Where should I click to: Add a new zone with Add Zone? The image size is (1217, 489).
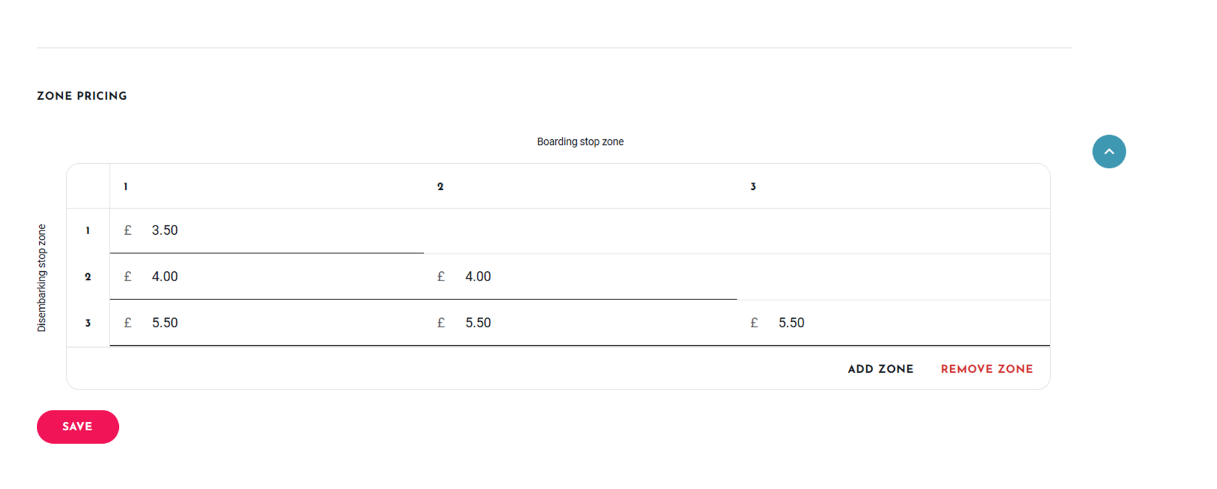(881, 369)
